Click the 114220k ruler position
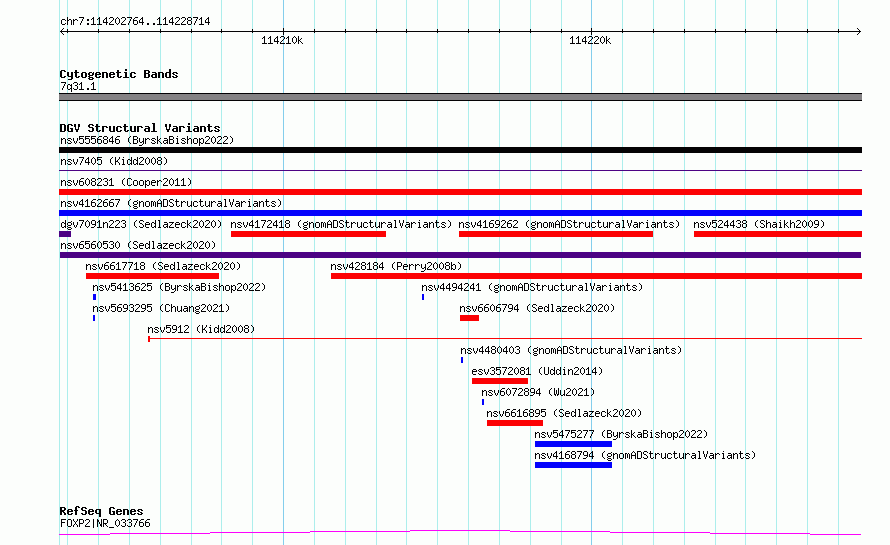890x545 pixels. coord(590,40)
